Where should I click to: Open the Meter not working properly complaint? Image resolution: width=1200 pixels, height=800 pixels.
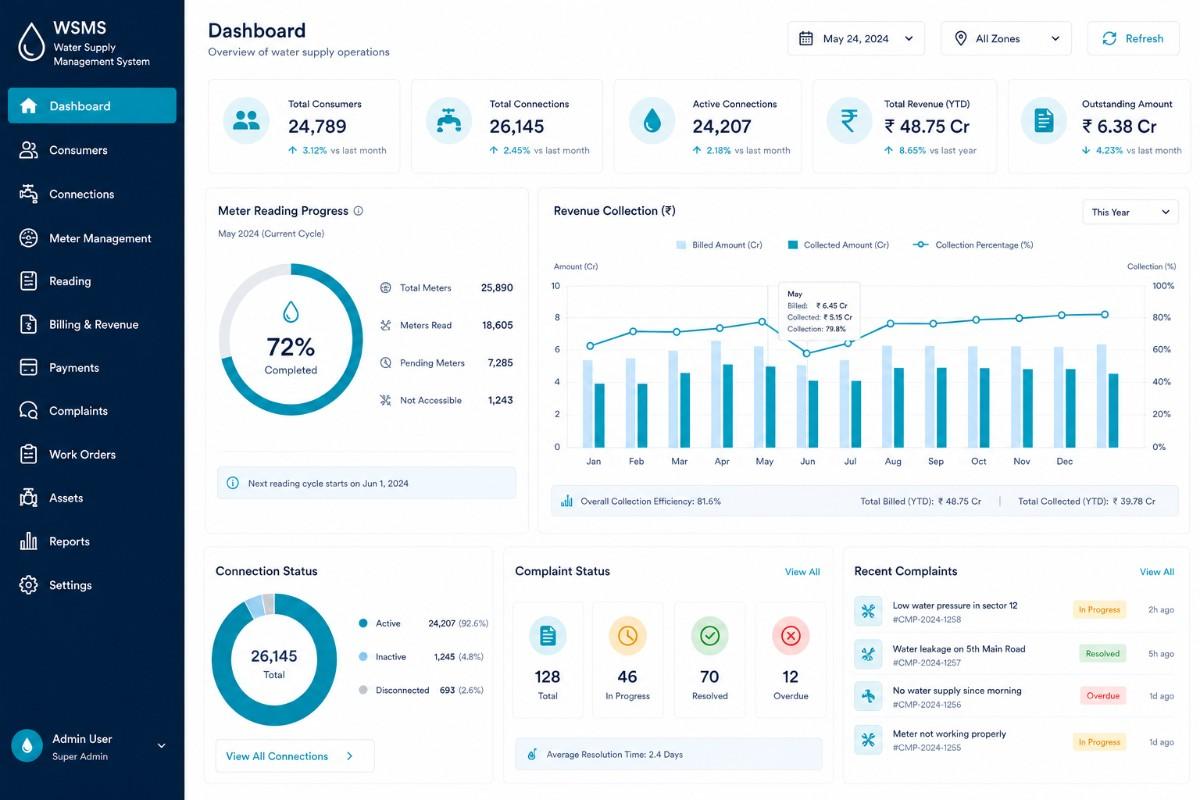tap(1014, 740)
